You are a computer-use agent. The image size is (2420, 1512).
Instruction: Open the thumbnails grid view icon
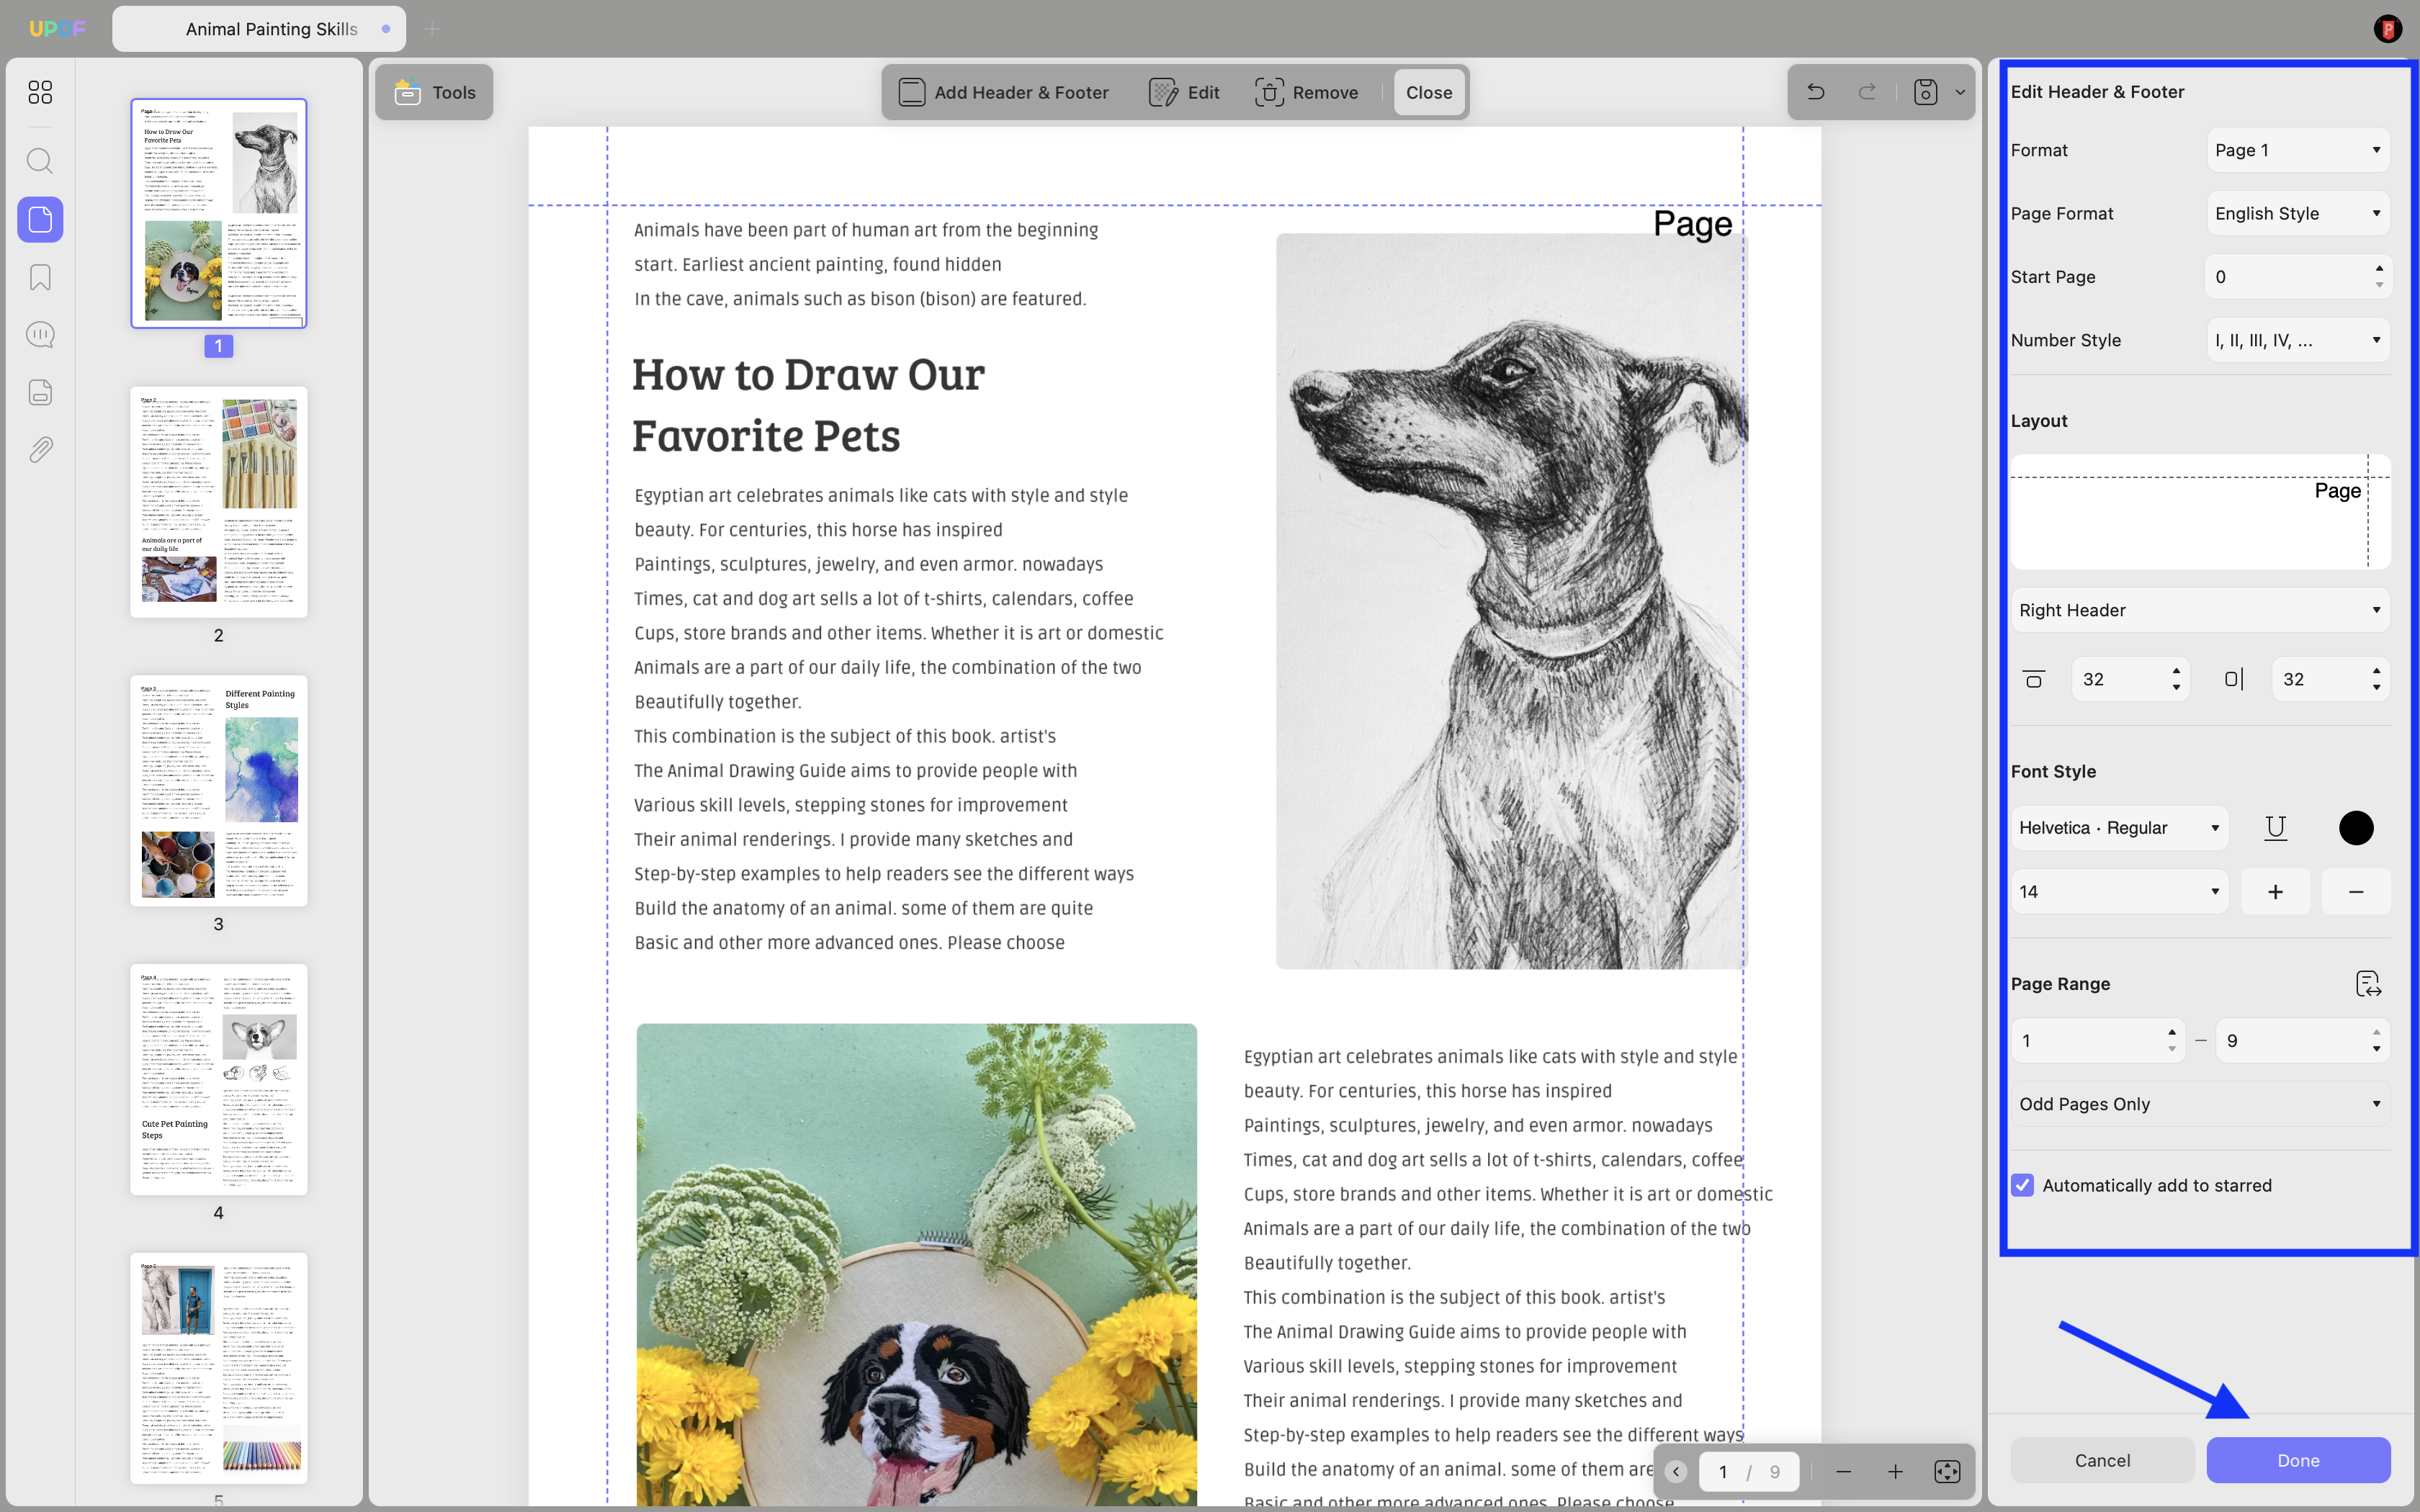40,92
